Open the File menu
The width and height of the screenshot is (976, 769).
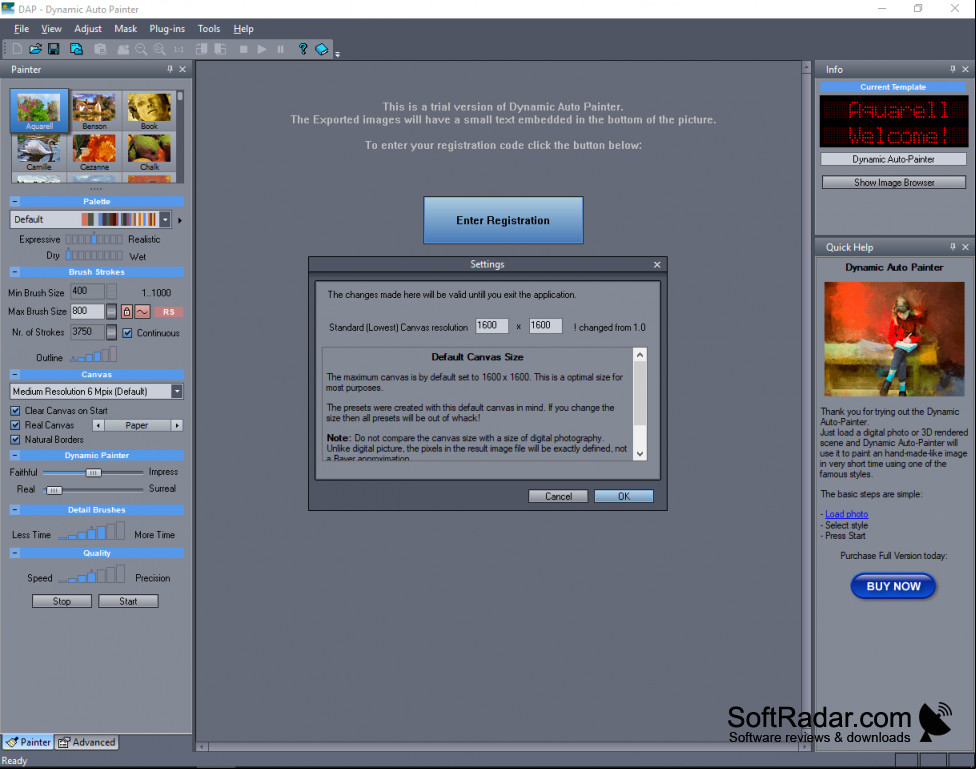coord(21,29)
